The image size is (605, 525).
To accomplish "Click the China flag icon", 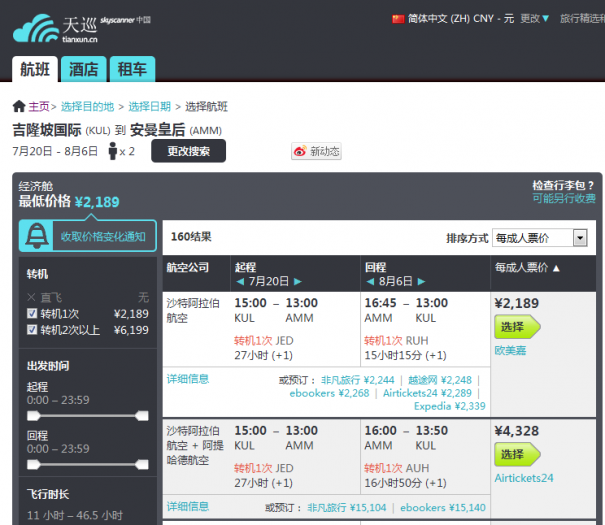I will tap(398, 19).
